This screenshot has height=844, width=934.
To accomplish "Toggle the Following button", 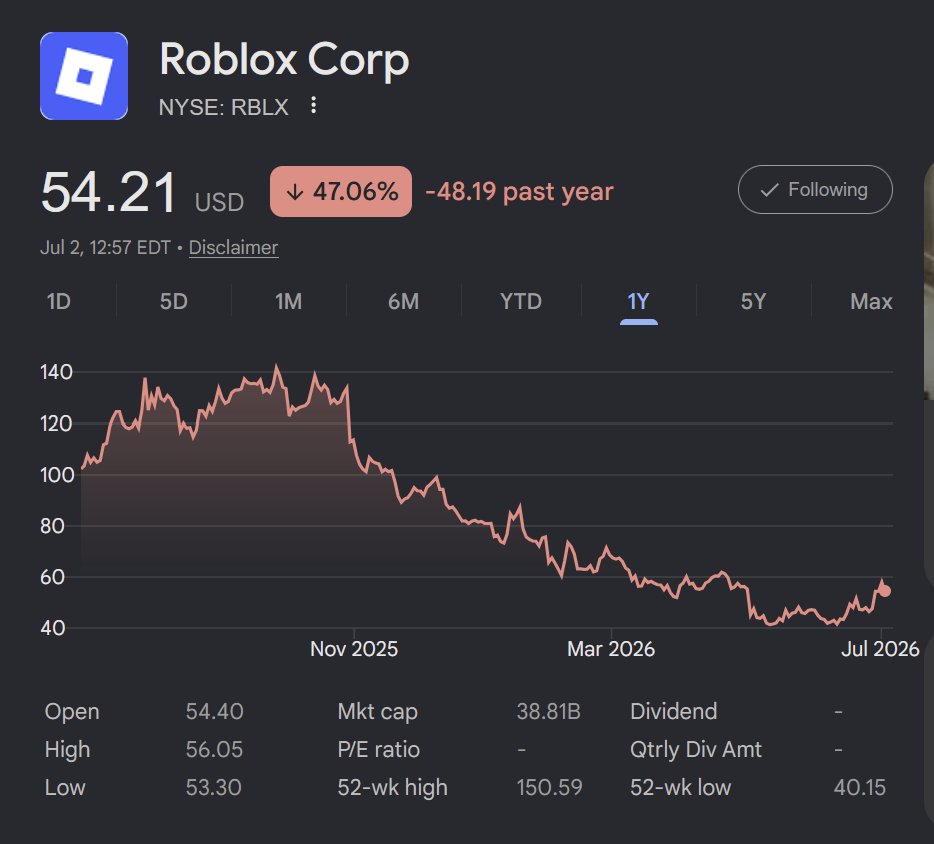I will (x=815, y=190).
